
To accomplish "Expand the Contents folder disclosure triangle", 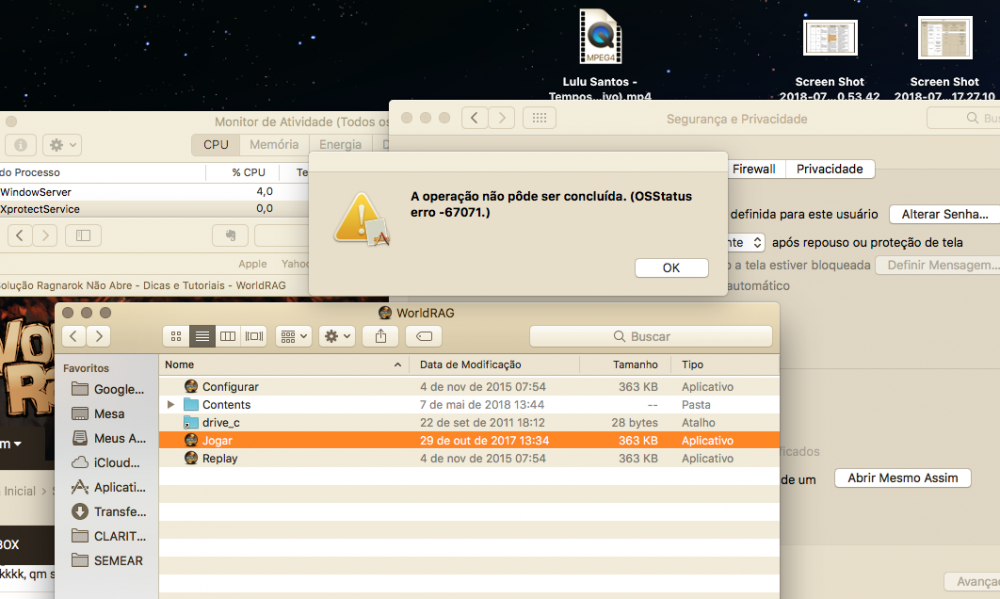I will pos(171,404).
